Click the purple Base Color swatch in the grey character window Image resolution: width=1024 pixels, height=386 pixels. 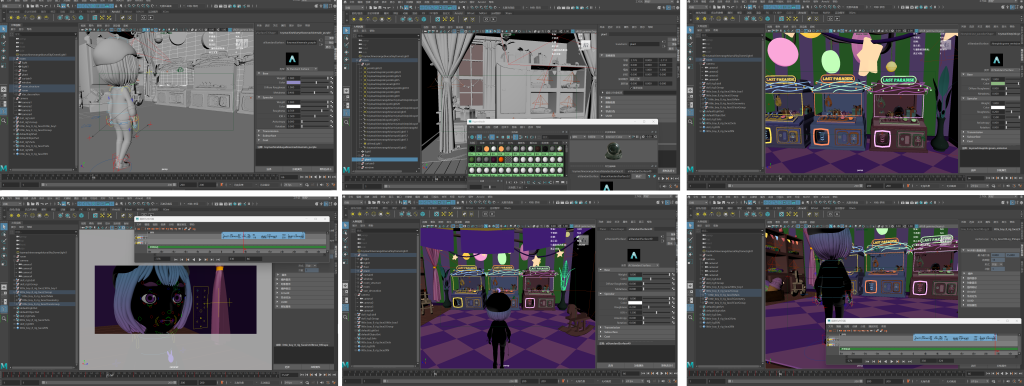click(293, 82)
